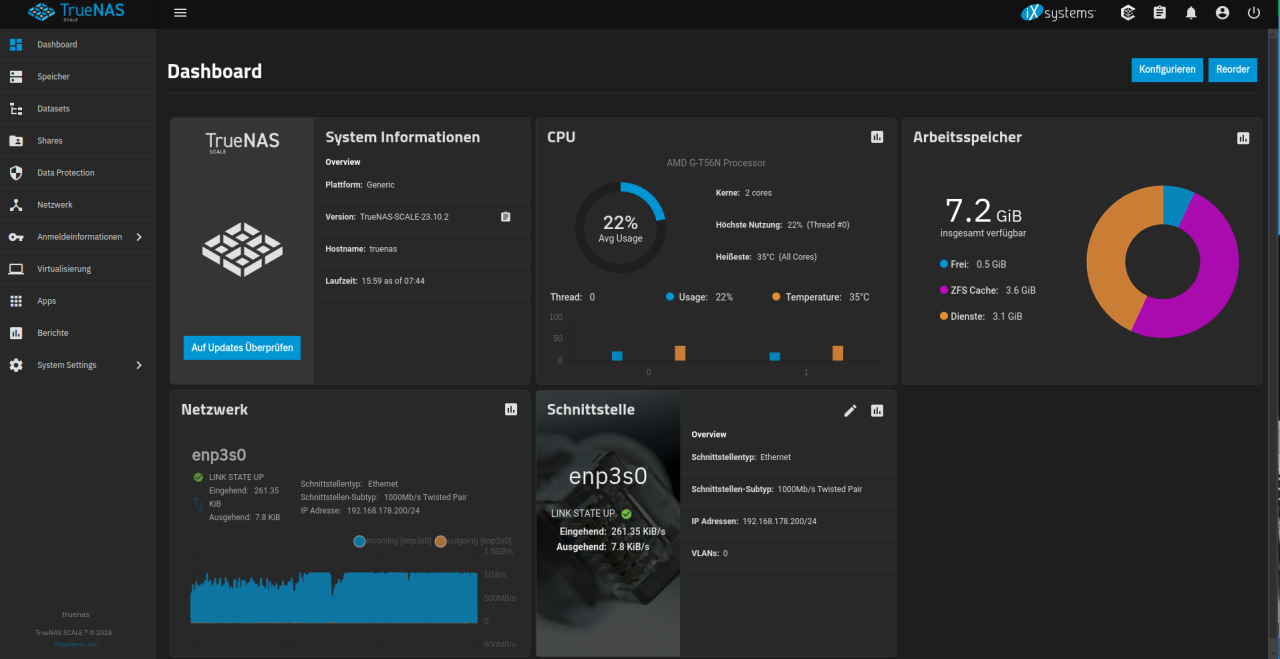Click version text TrueNAS-SCALE-23.10.2
This screenshot has height=659, width=1280.
click(x=404, y=217)
